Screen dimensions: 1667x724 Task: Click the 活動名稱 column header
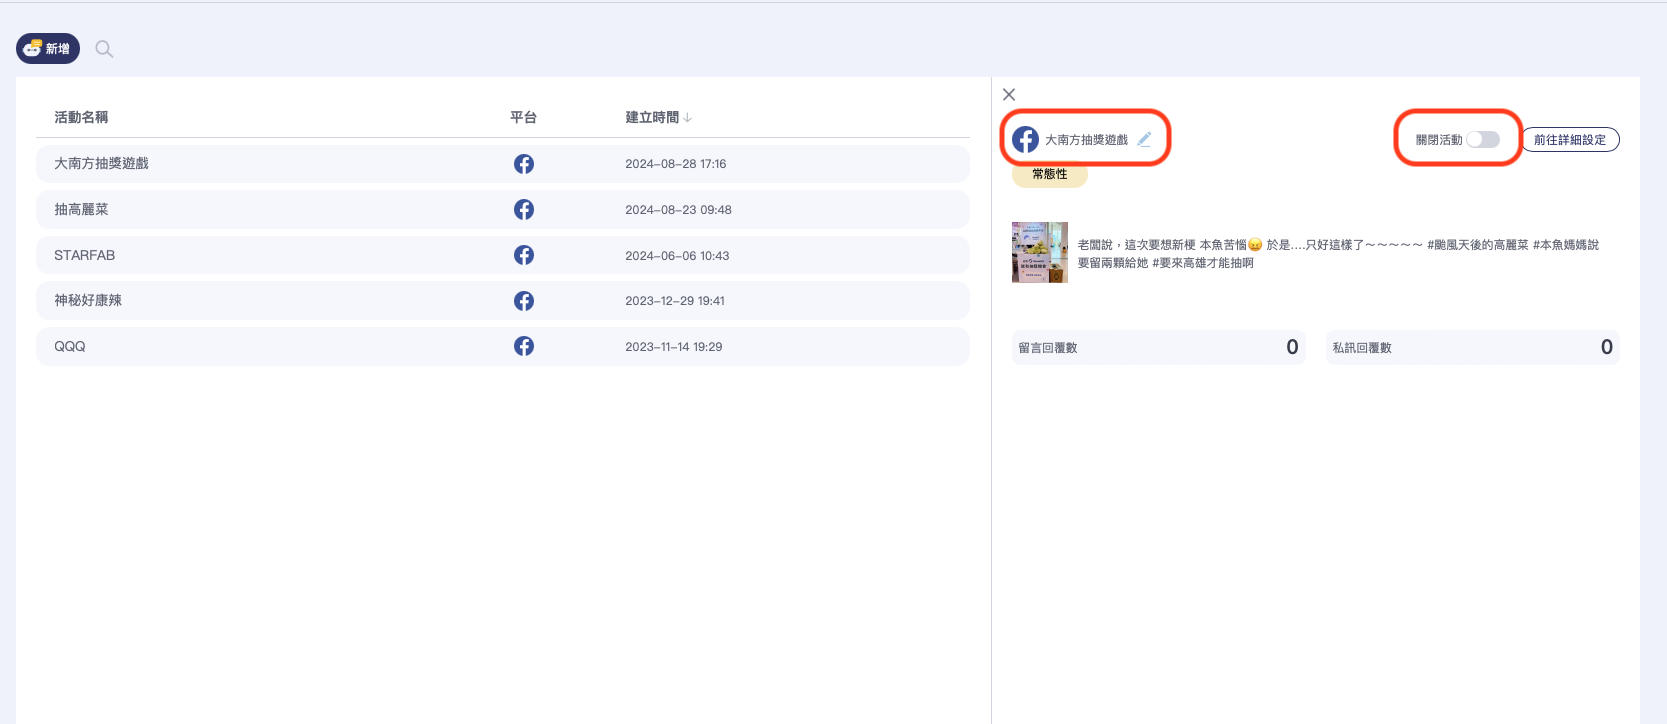(81, 117)
